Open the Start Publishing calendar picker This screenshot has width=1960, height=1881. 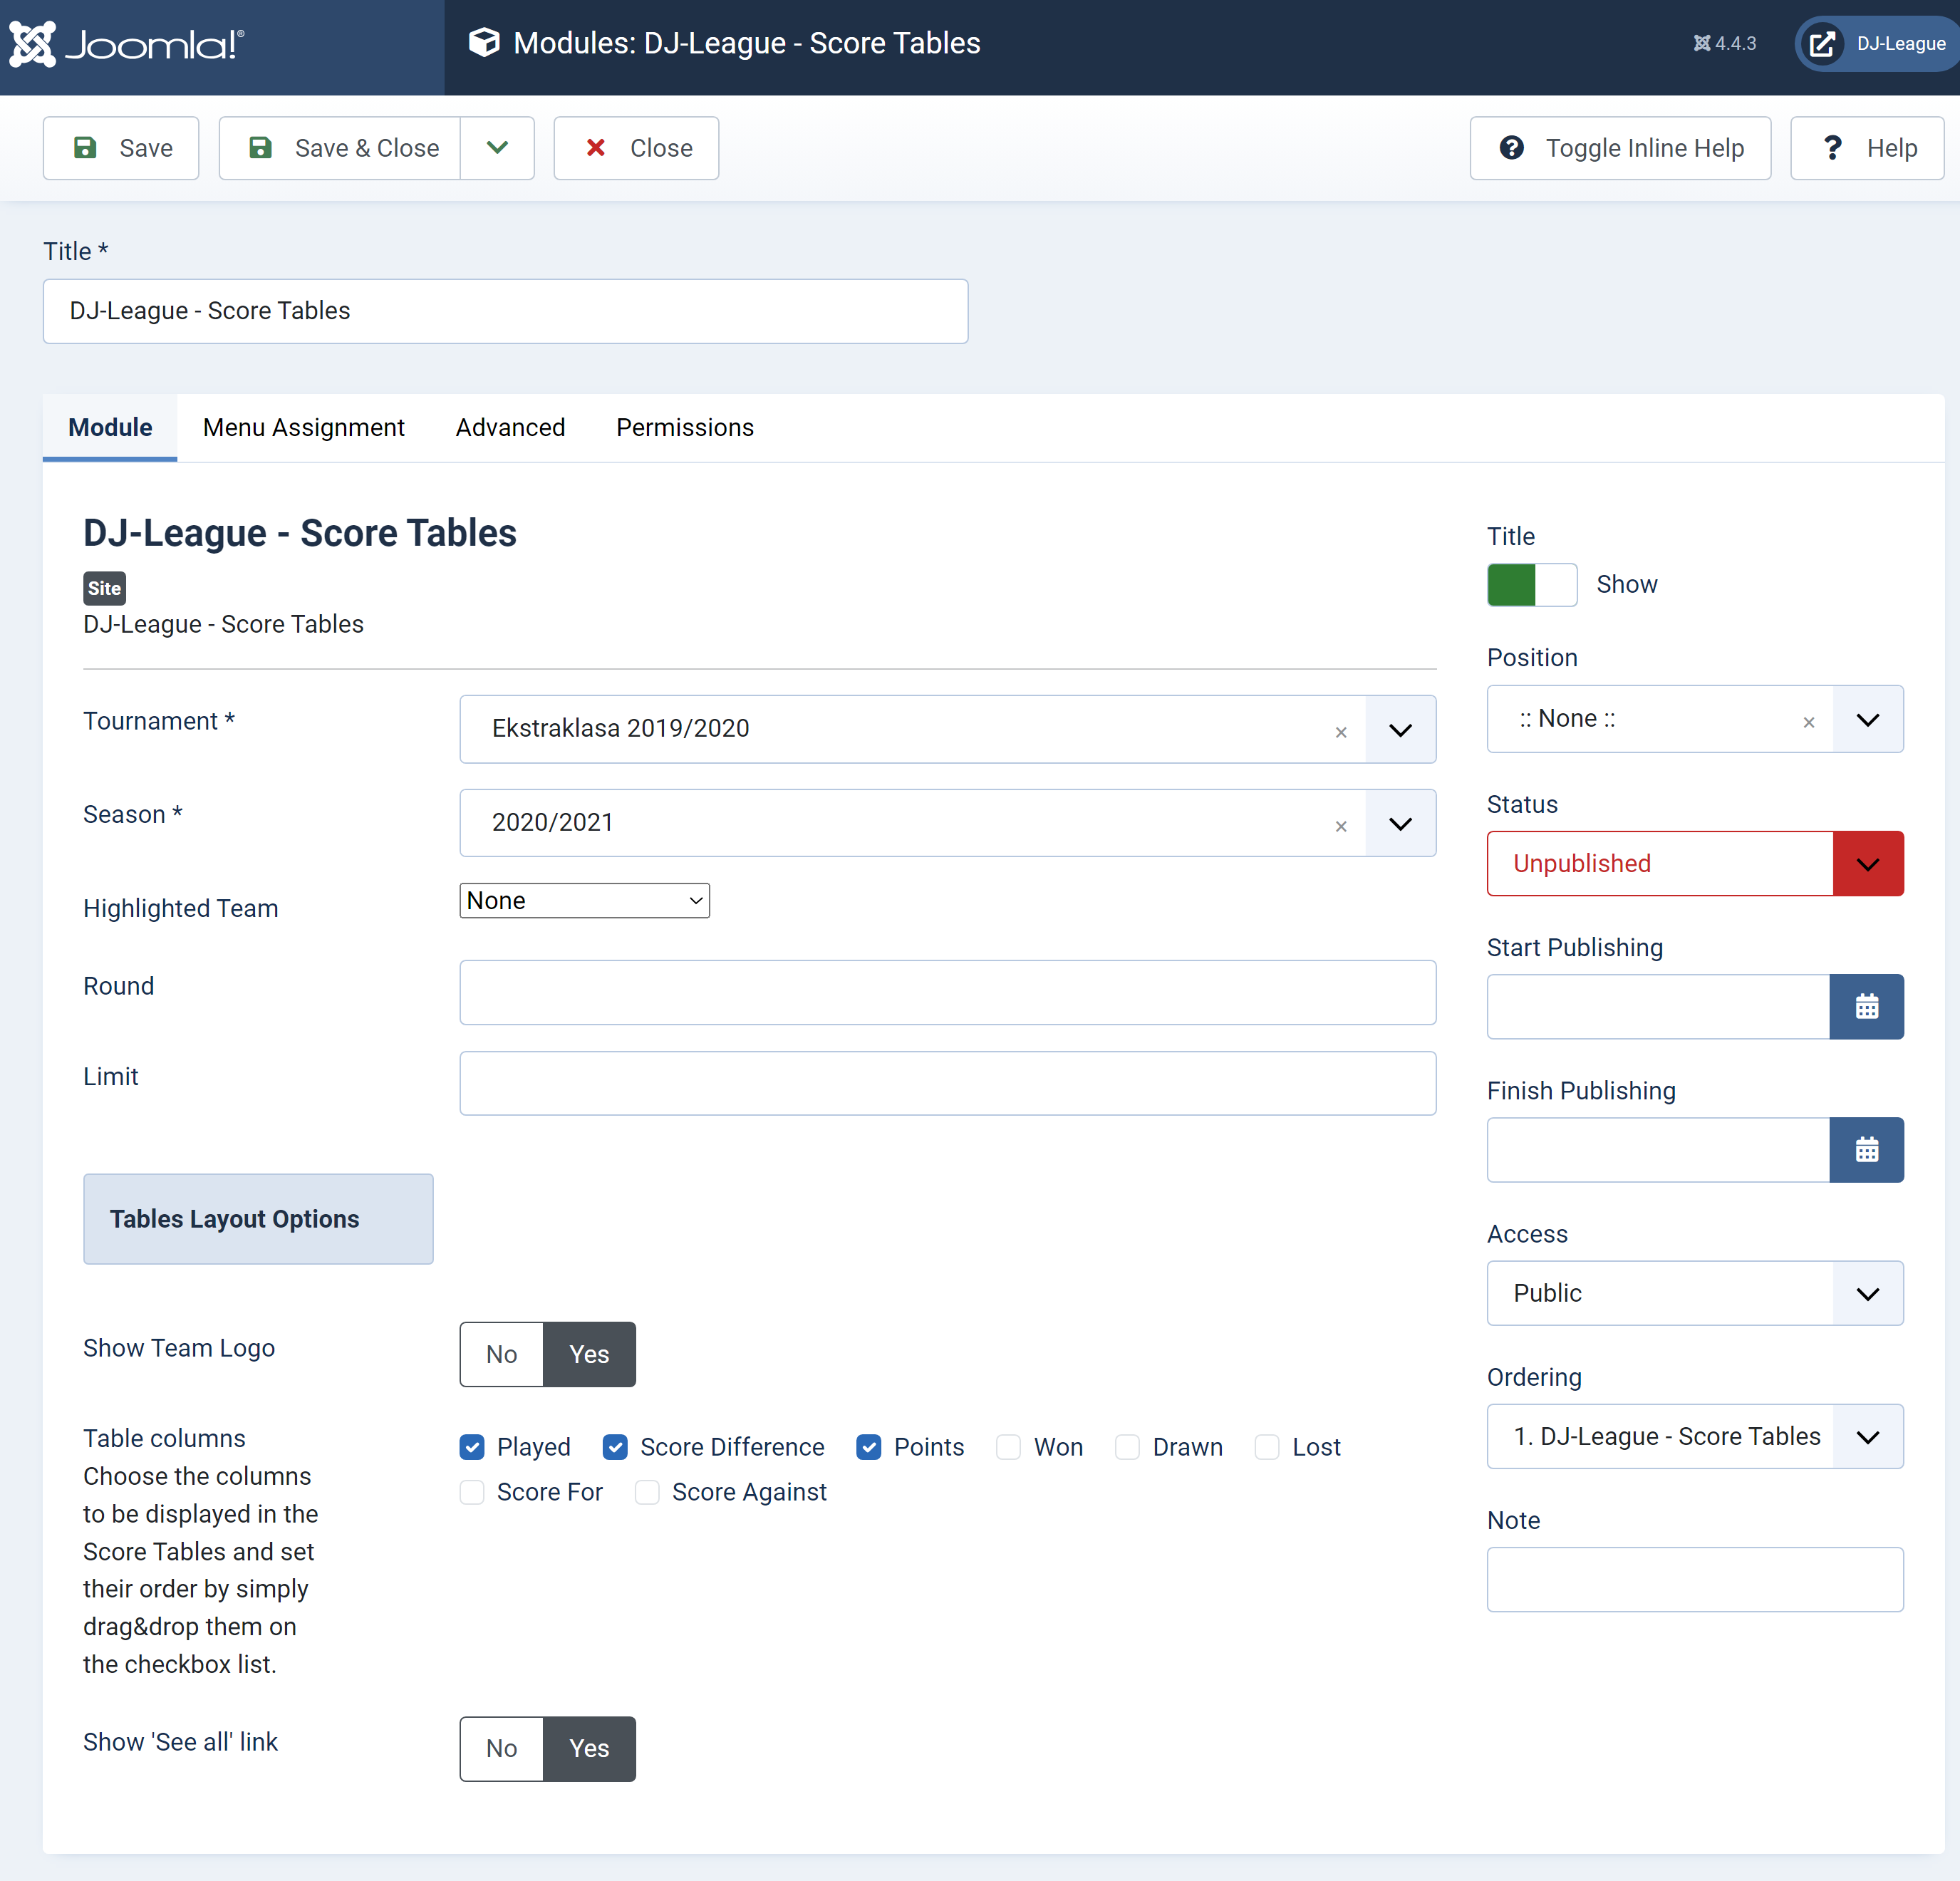(1866, 1007)
